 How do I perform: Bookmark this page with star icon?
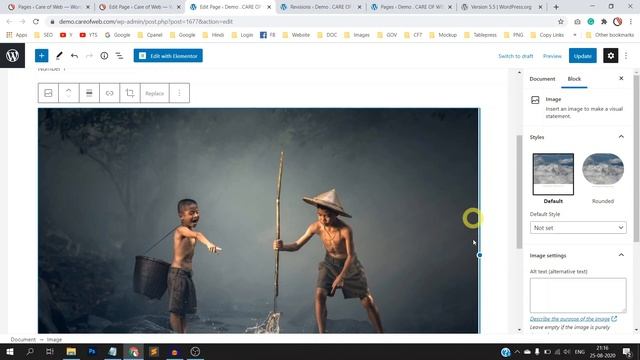tap(561, 22)
